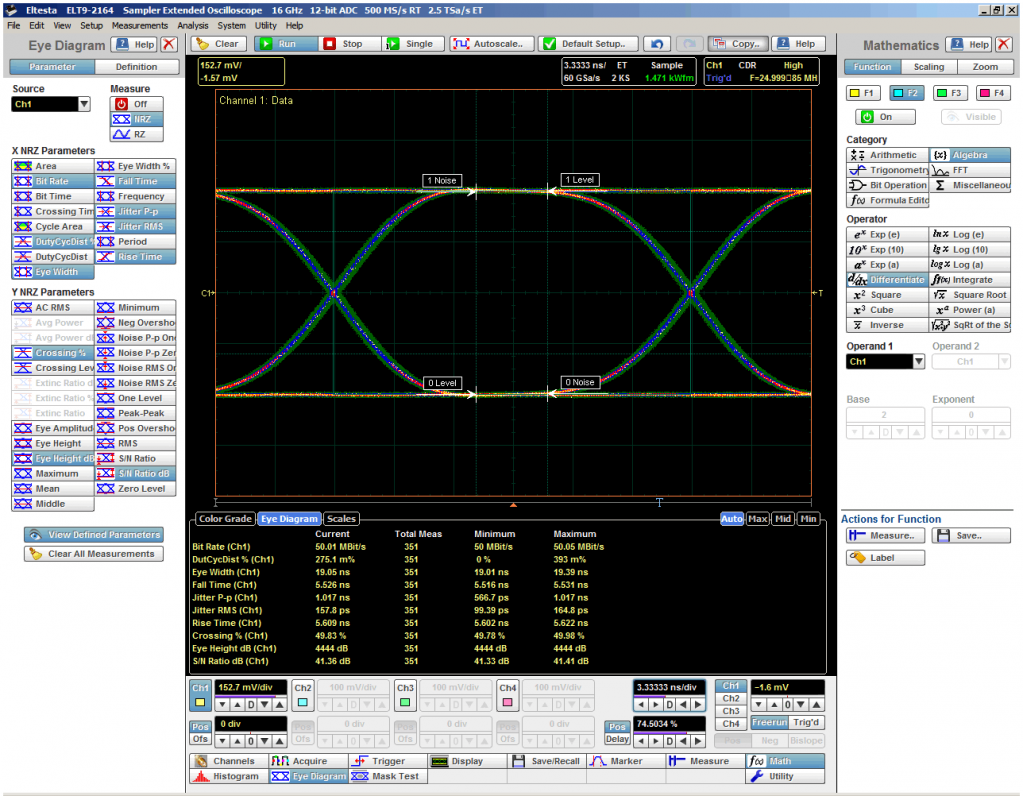Select the F3 green function swatch
The width and height of the screenshot is (1023, 796).
pyautogui.click(x=948, y=93)
